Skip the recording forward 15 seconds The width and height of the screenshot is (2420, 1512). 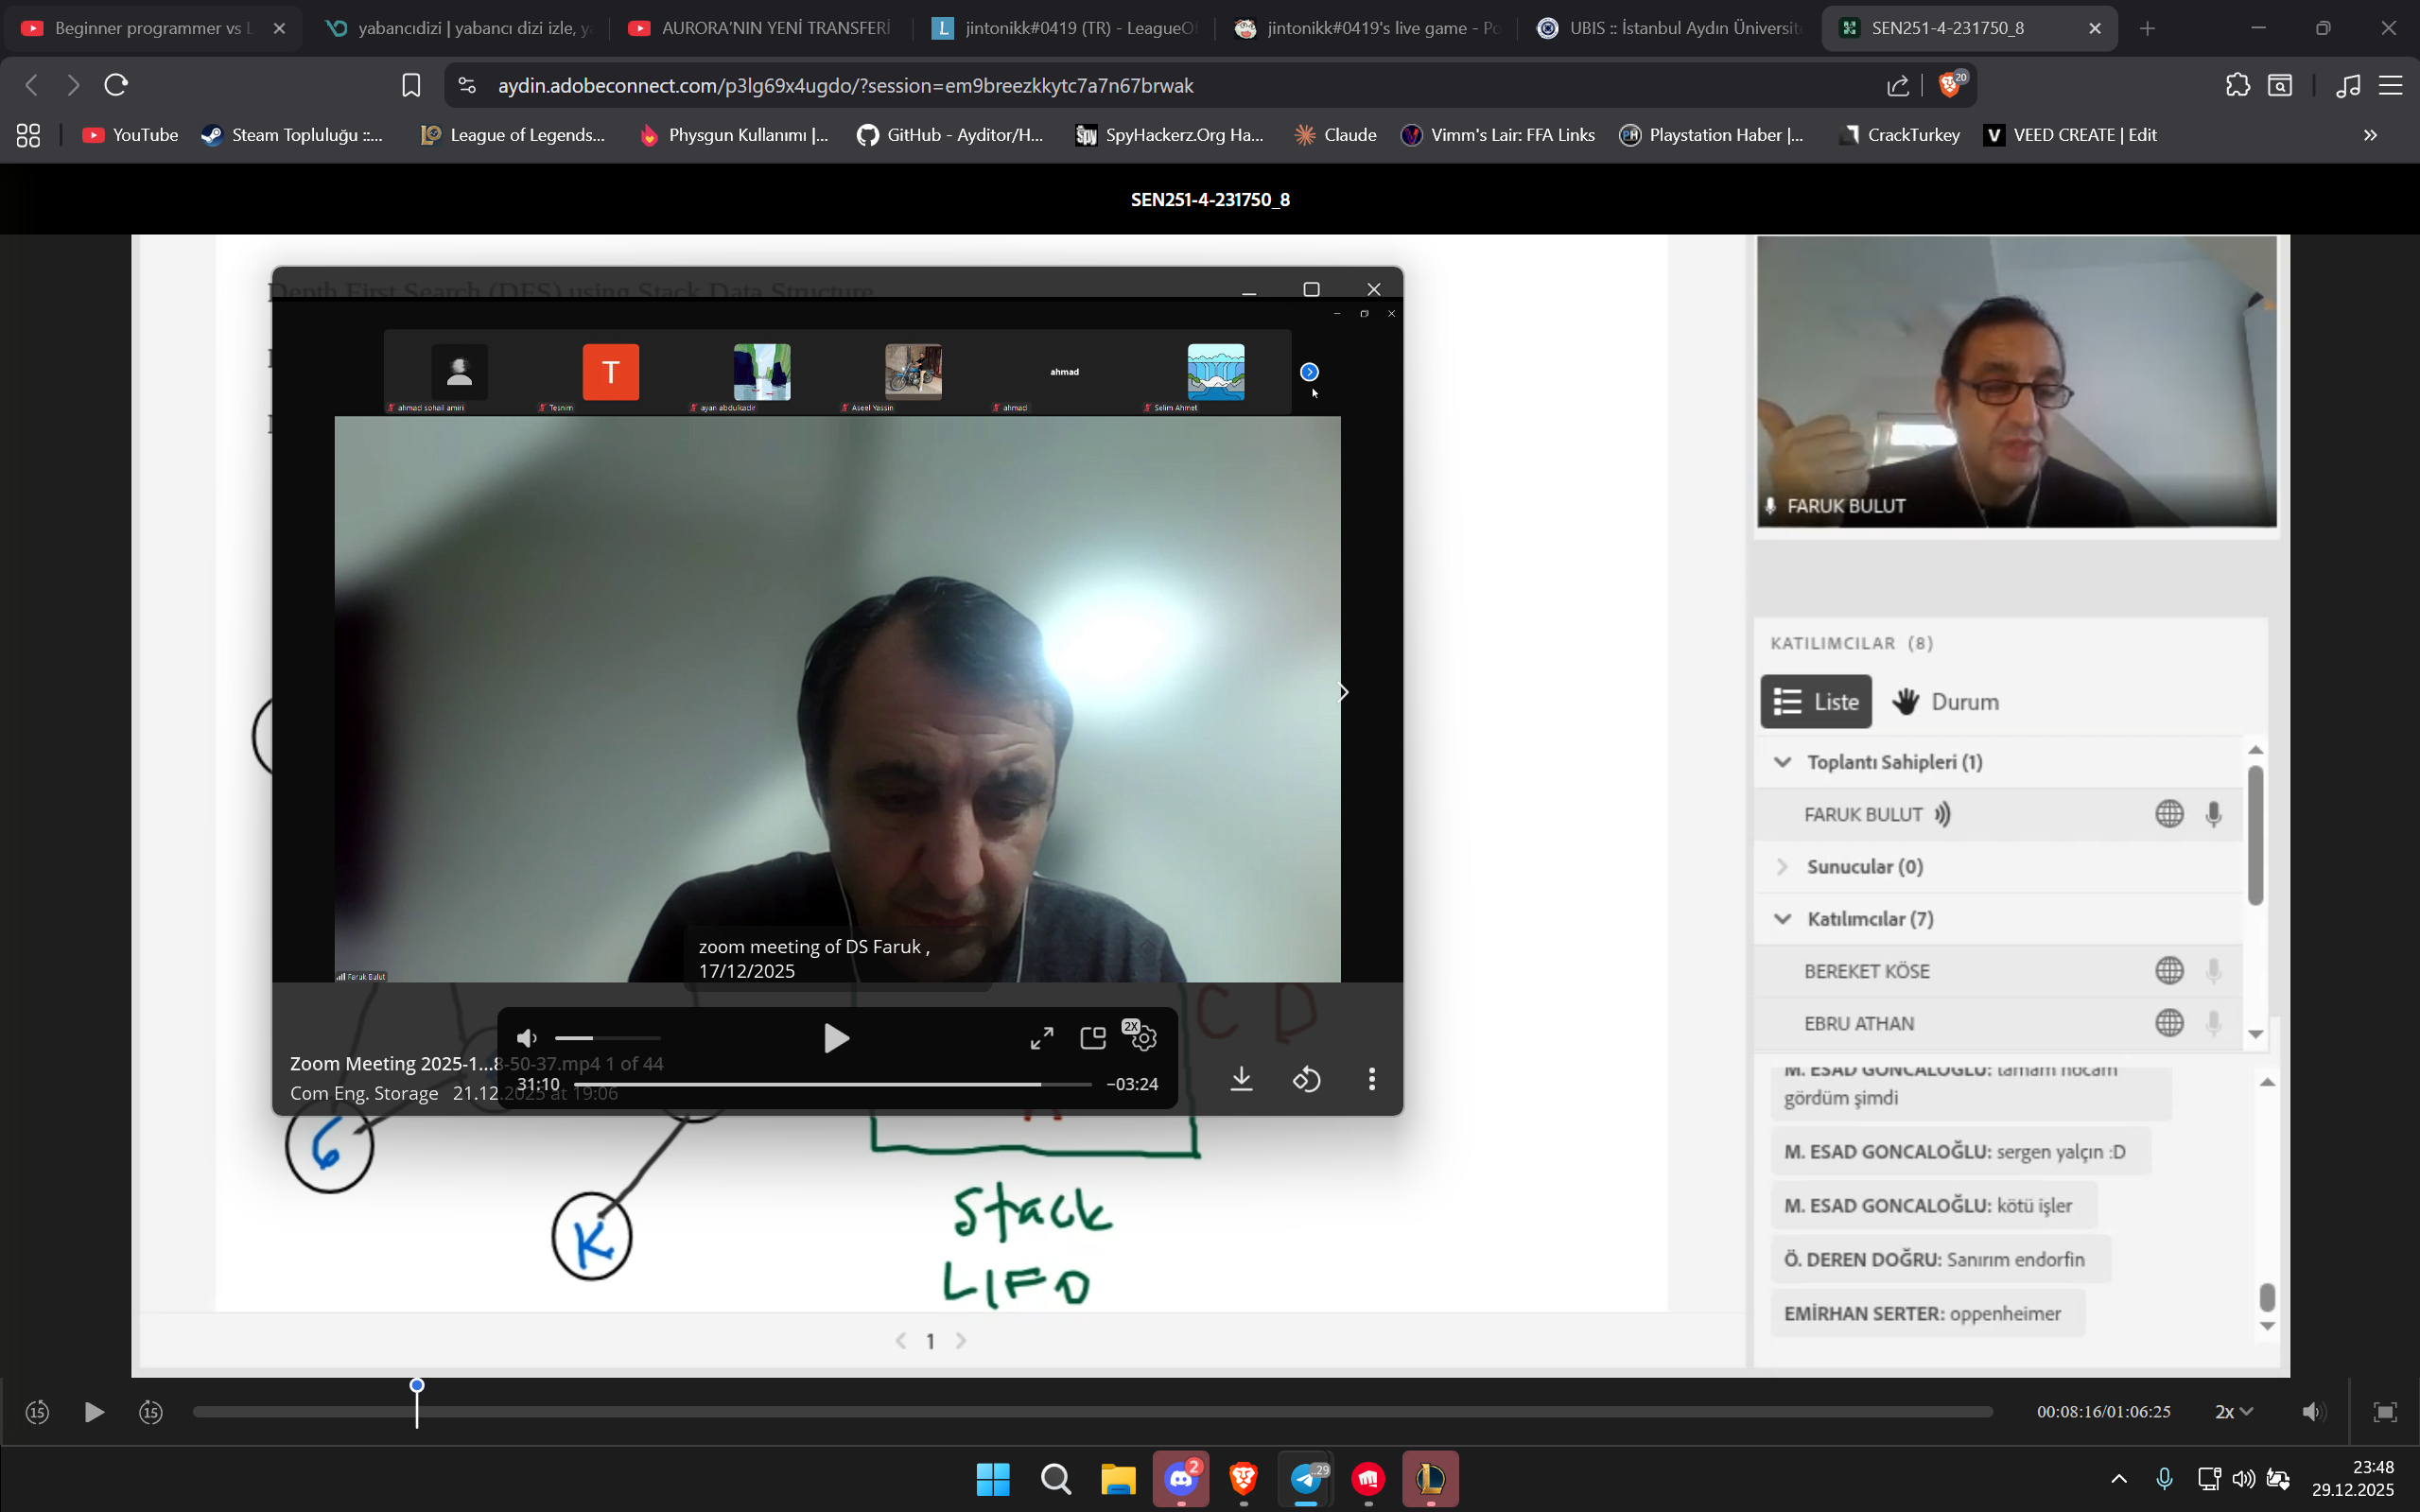(151, 1412)
